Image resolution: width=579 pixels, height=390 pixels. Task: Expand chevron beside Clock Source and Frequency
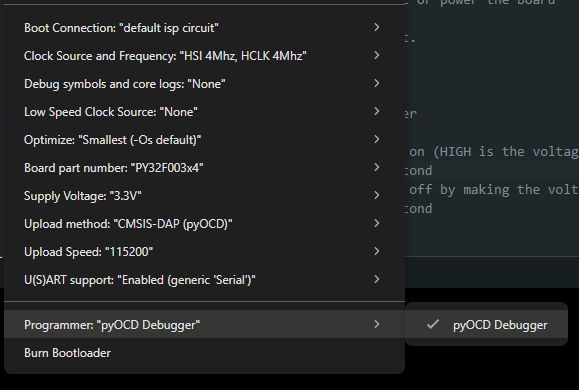(x=377, y=55)
